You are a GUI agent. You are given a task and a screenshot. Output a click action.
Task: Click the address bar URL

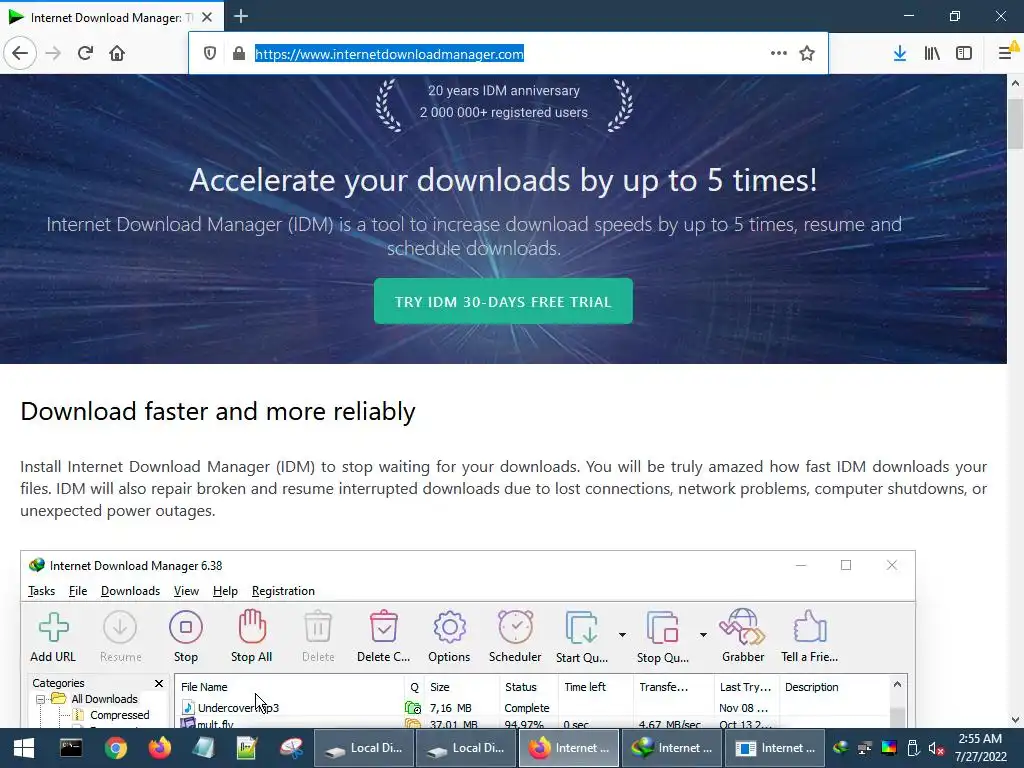click(389, 54)
